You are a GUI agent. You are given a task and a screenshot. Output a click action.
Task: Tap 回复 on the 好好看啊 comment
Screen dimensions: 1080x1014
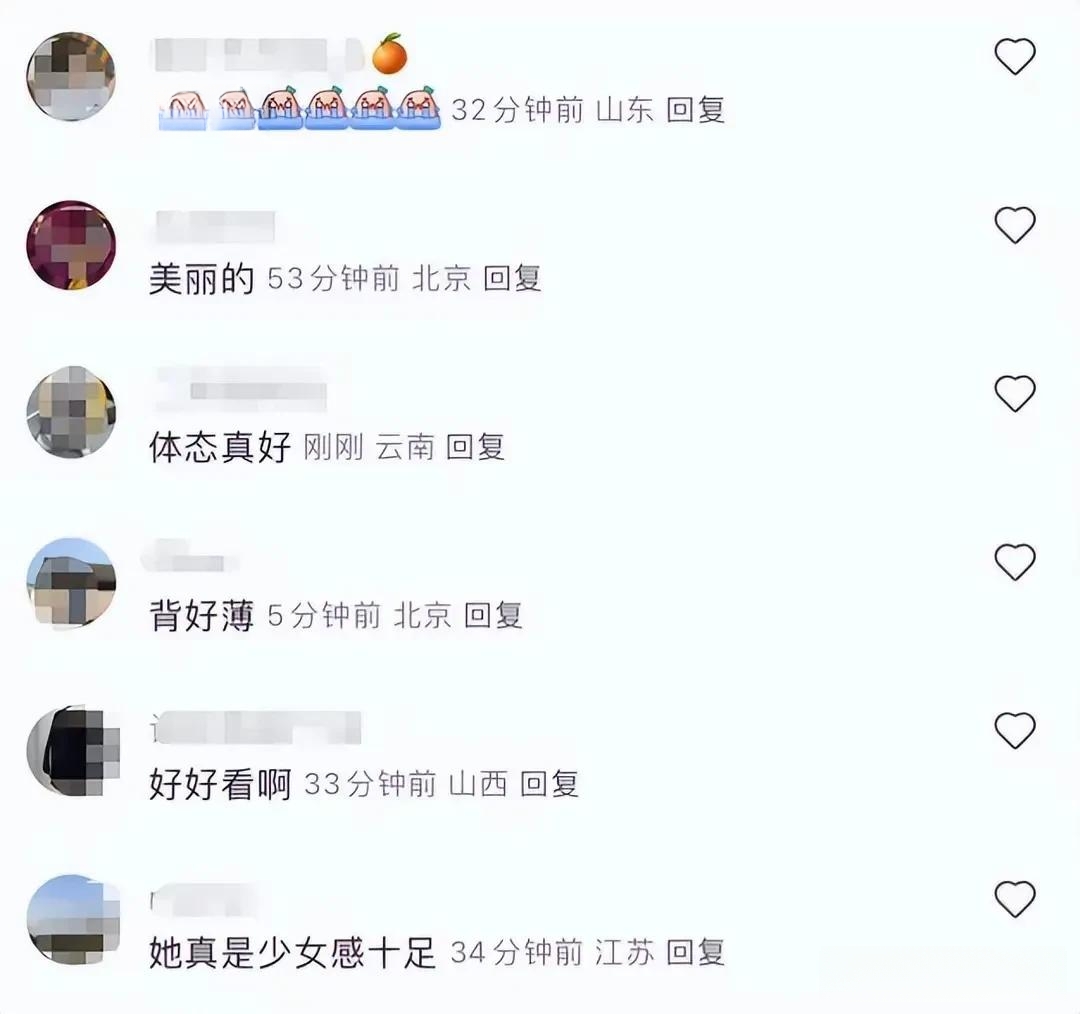[549, 784]
